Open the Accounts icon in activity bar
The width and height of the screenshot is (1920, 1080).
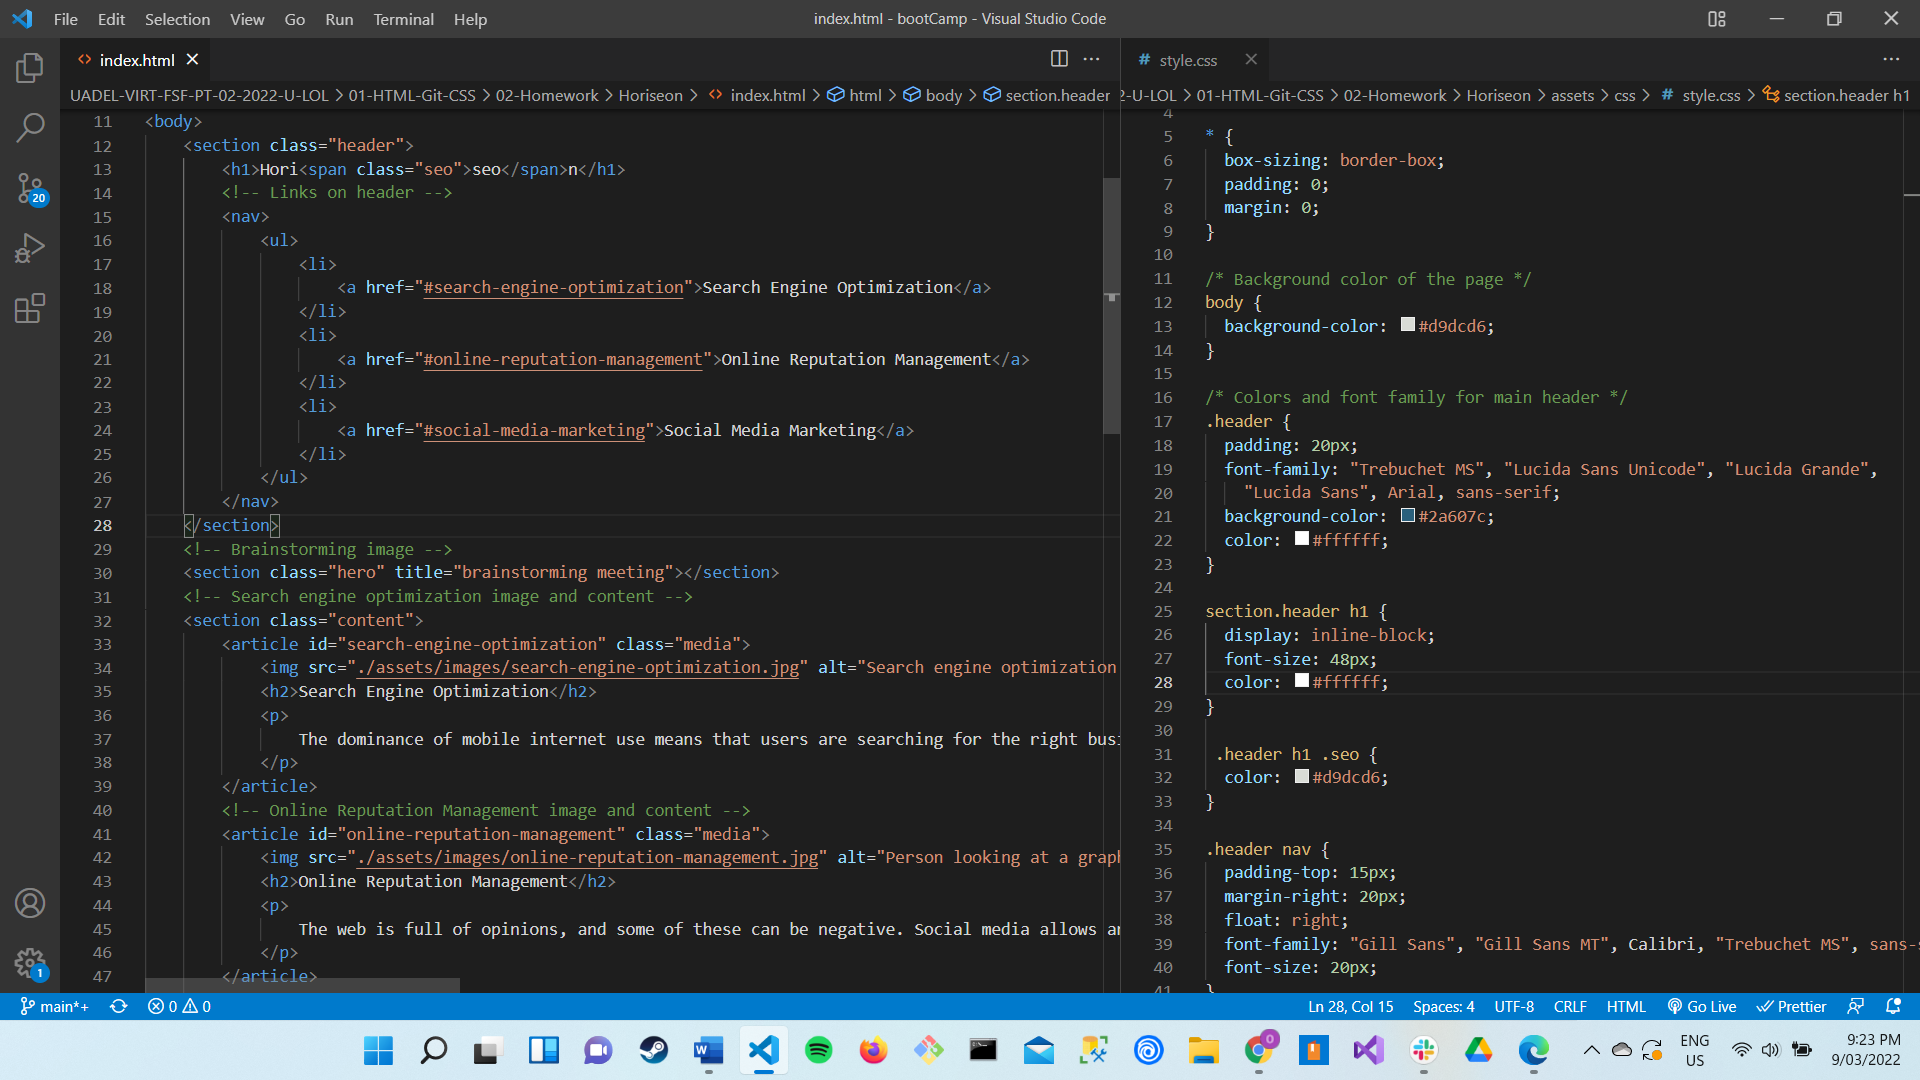click(x=30, y=903)
